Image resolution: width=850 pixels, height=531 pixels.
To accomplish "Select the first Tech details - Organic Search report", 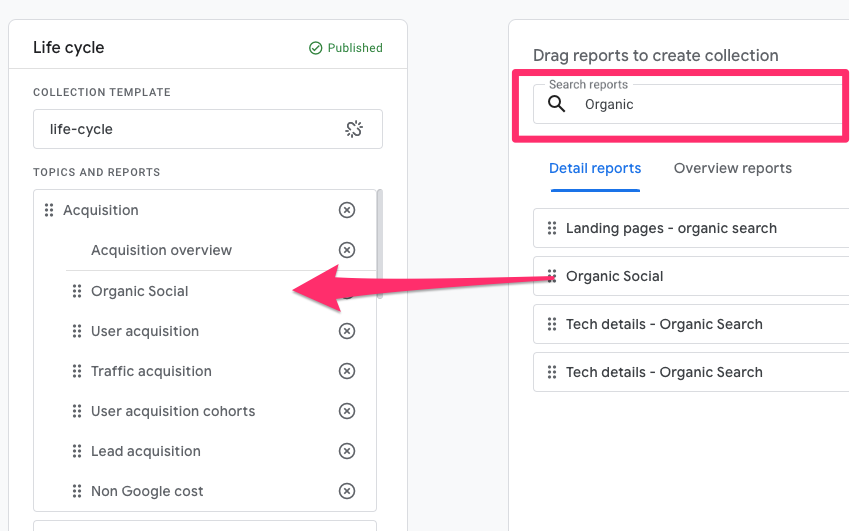I will (664, 324).
